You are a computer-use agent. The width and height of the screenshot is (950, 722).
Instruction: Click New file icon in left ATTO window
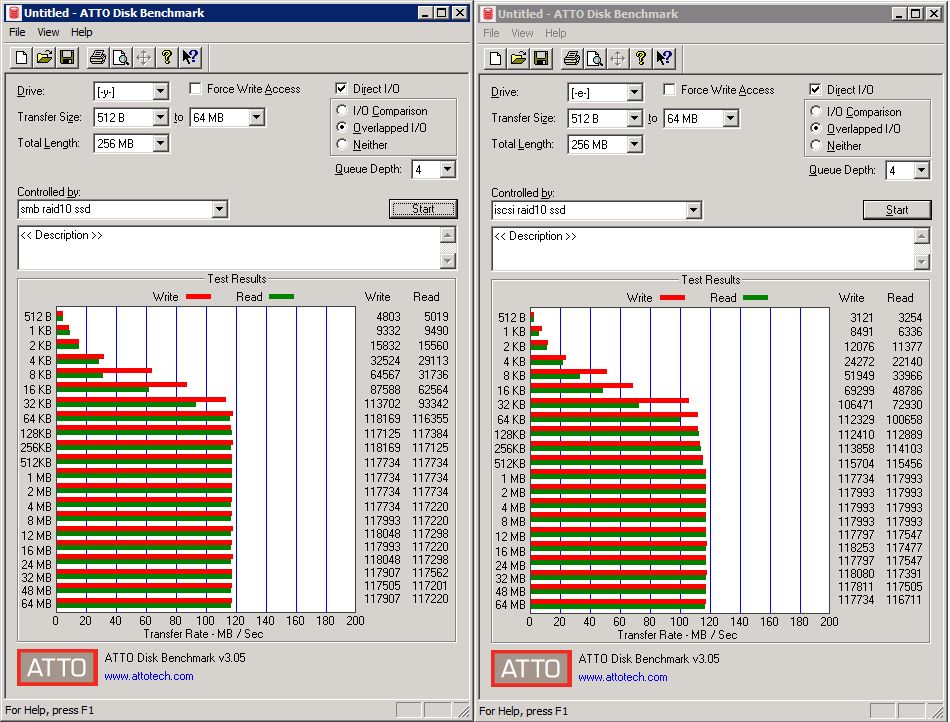click(21, 58)
